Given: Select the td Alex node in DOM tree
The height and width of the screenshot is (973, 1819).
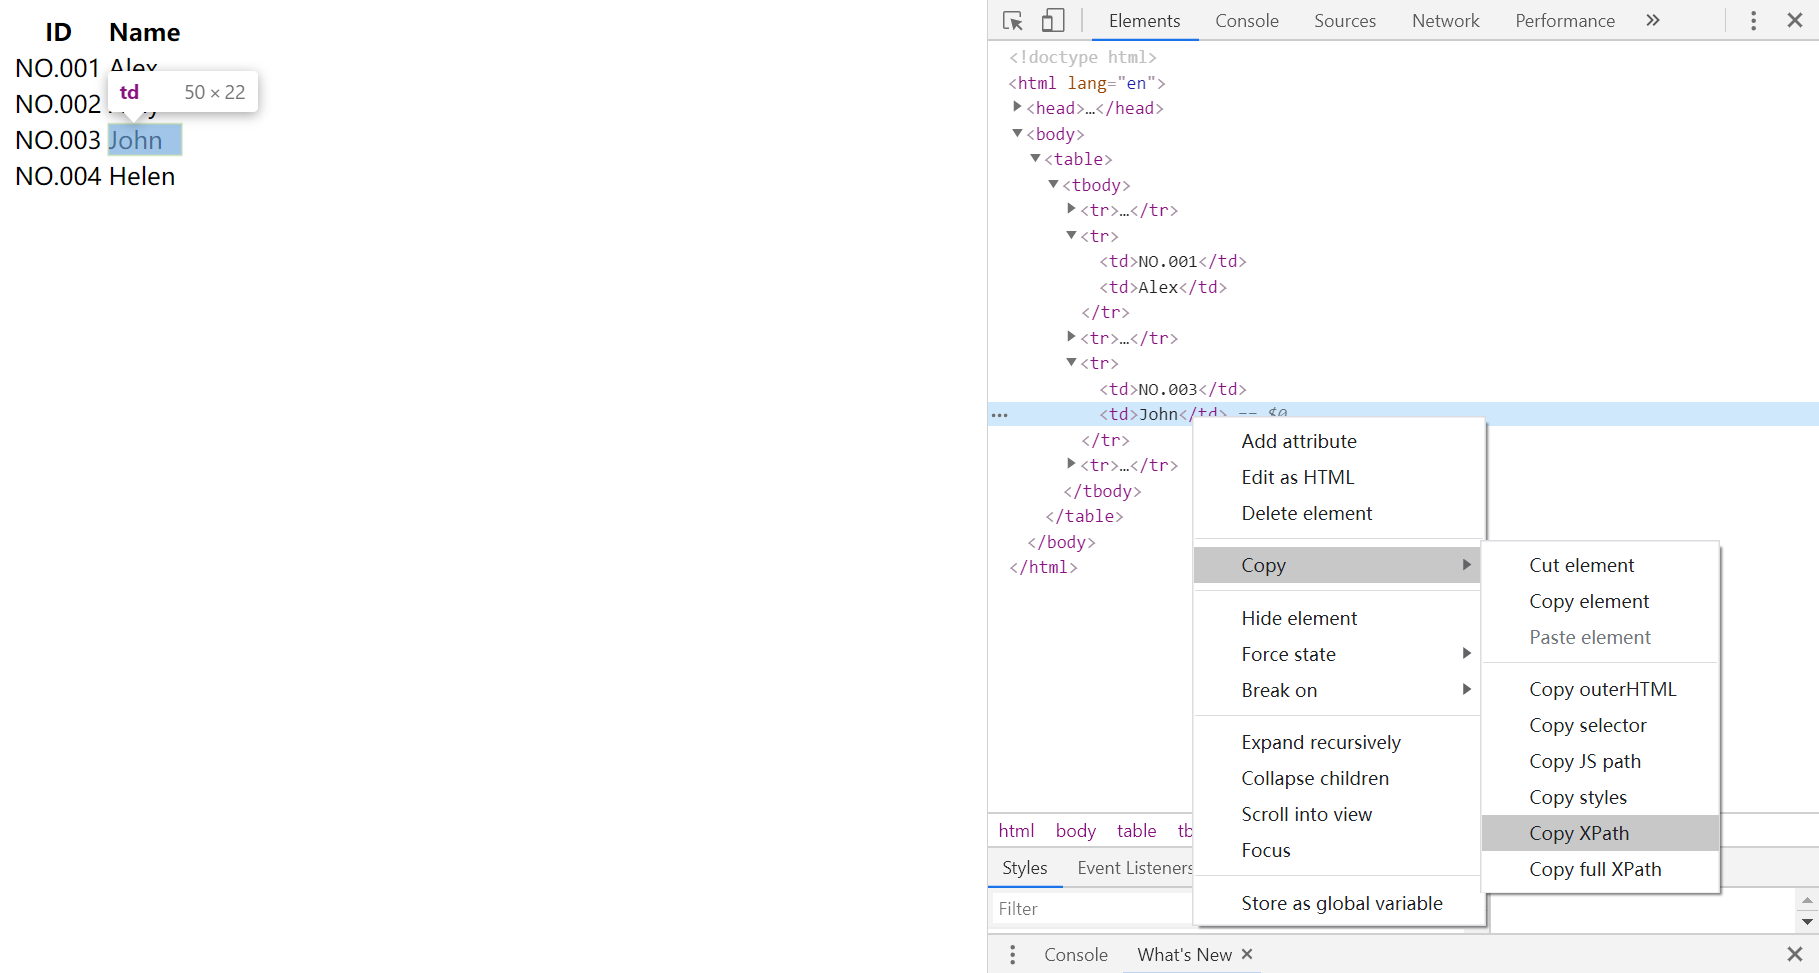Looking at the screenshot, I should (1163, 287).
